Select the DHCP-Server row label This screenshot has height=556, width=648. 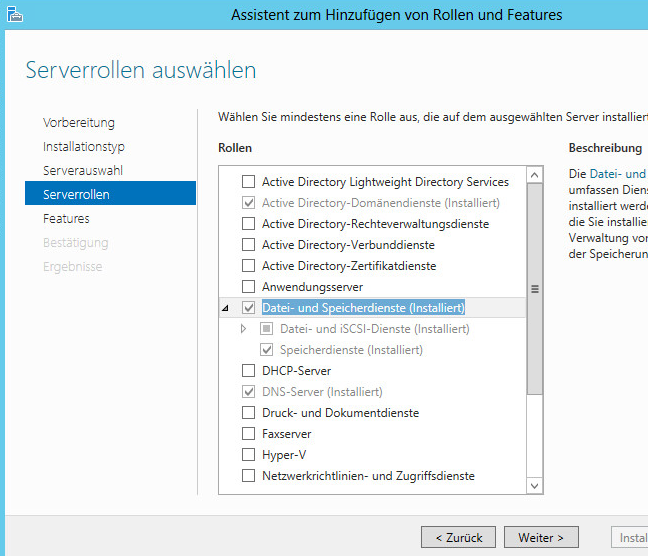296,370
